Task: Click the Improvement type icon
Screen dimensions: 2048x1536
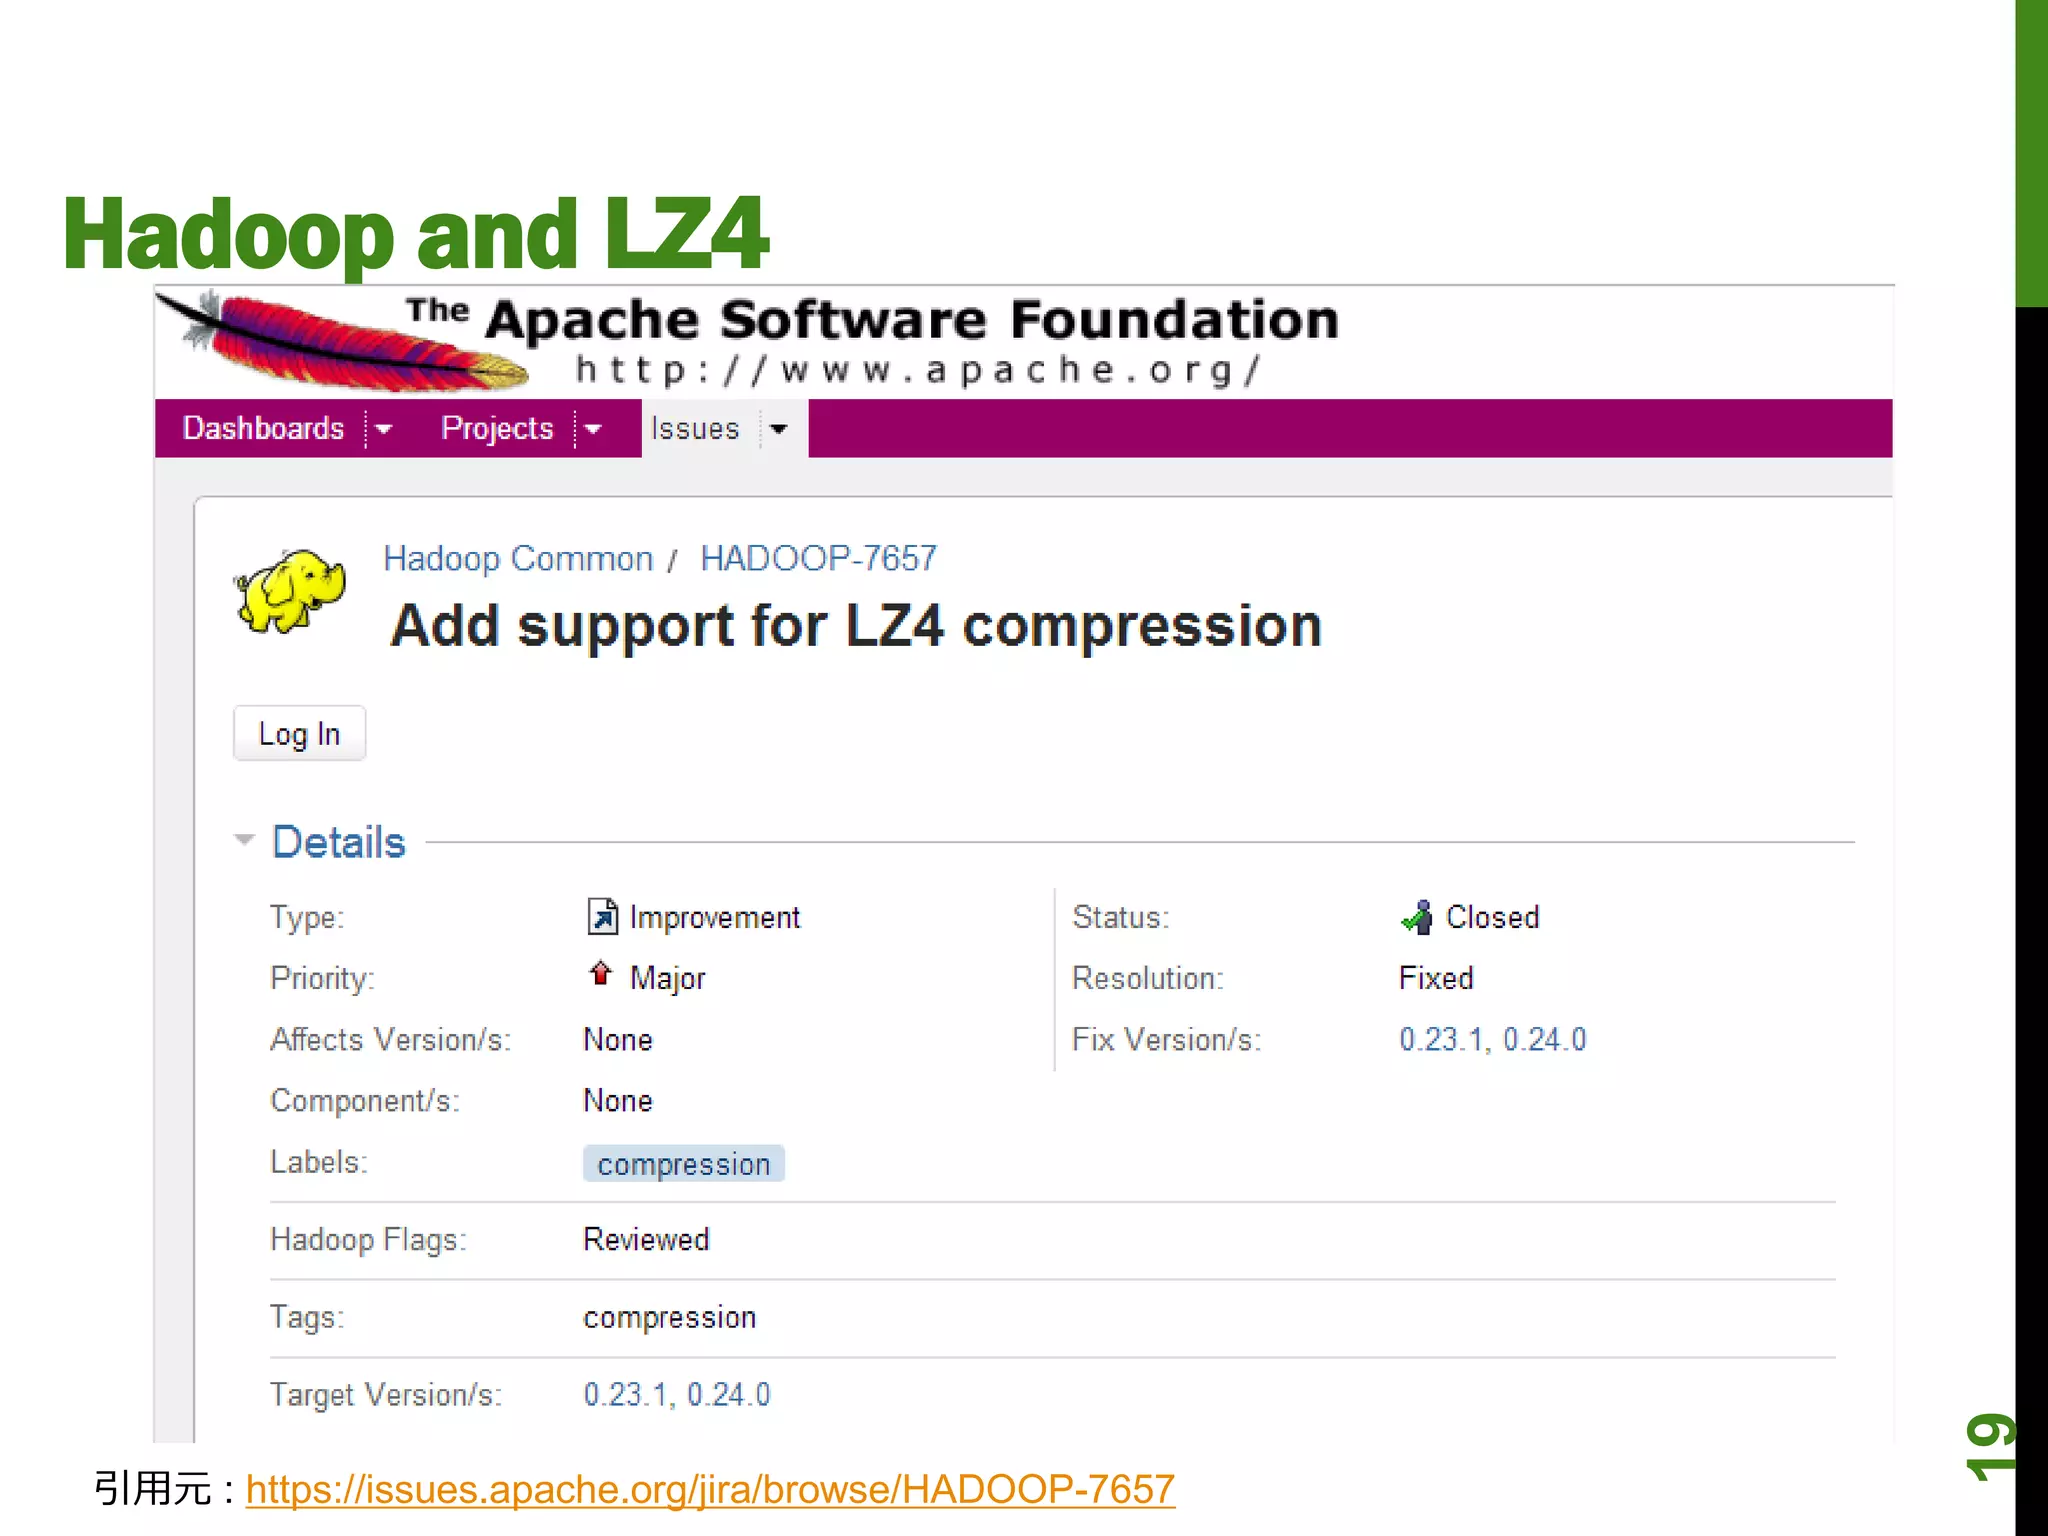Action: pos(602,916)
